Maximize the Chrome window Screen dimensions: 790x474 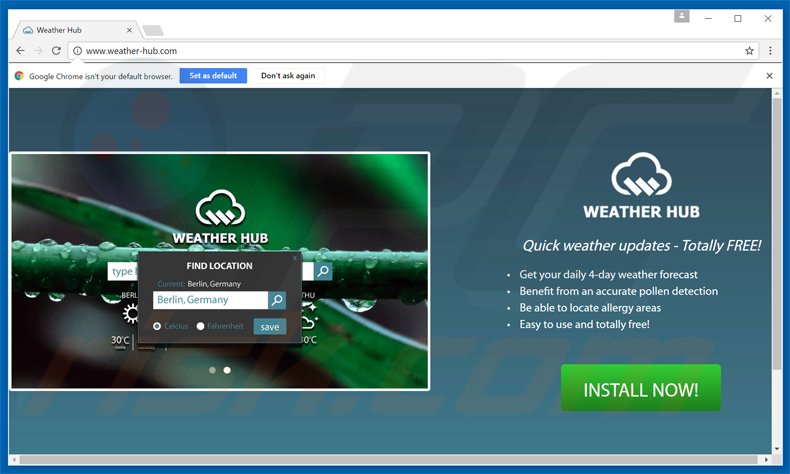point(738,19)
